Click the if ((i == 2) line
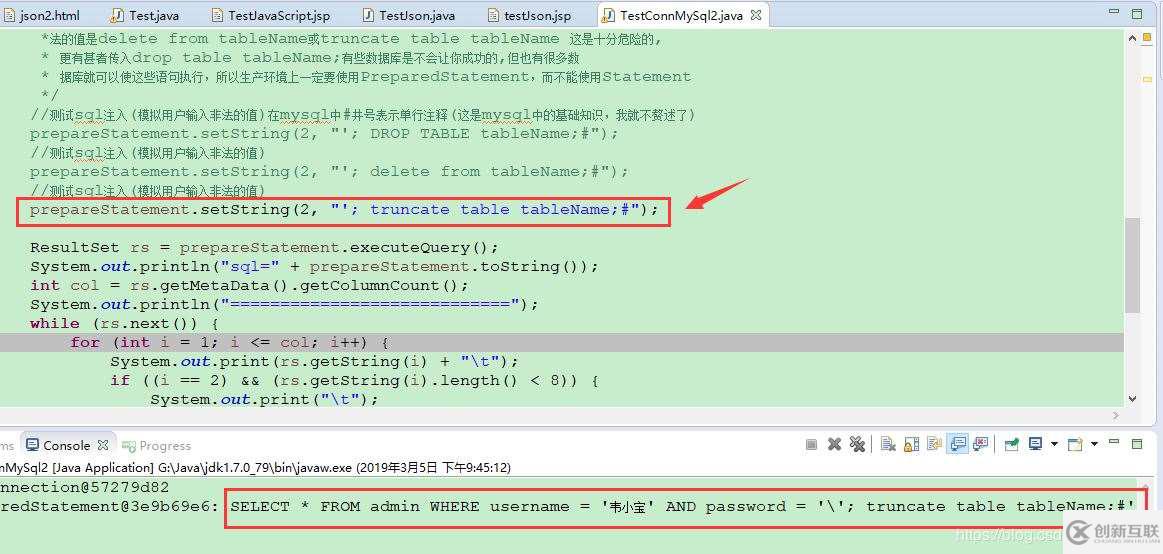This screenshot has width=1163, height=554. pos(355,380)
